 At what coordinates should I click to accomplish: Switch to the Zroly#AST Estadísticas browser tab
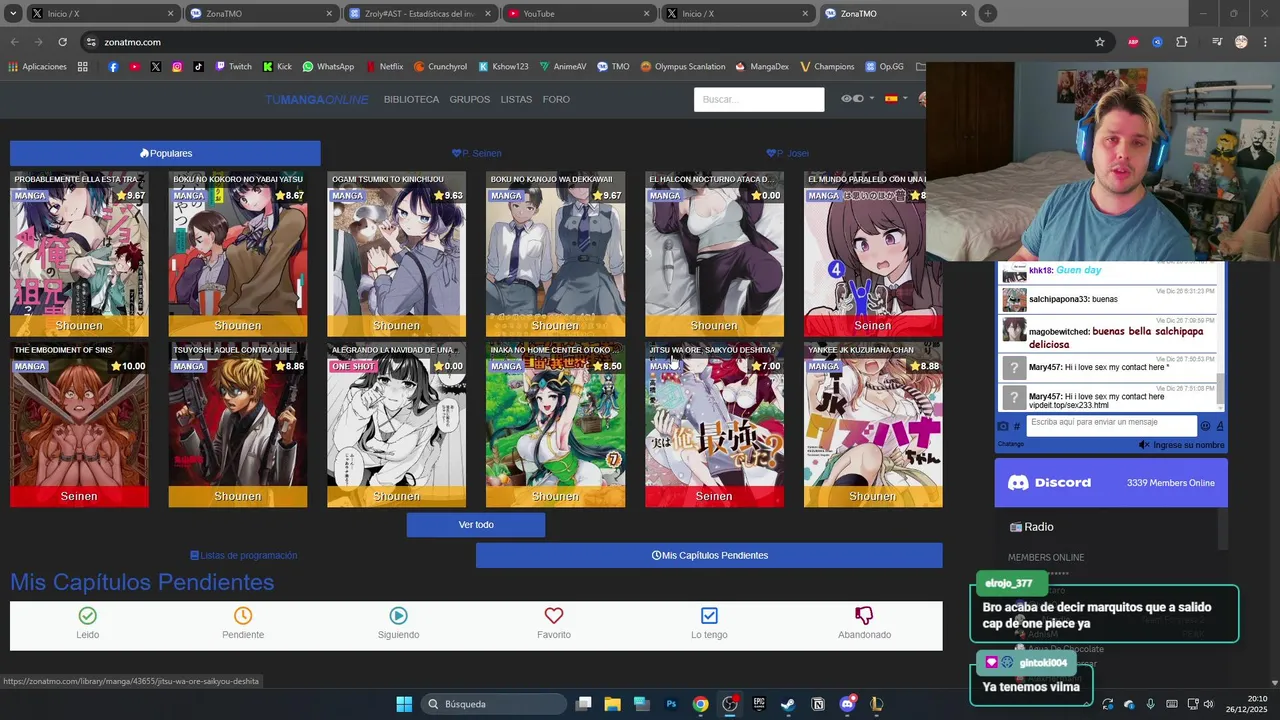coord(419,14)
